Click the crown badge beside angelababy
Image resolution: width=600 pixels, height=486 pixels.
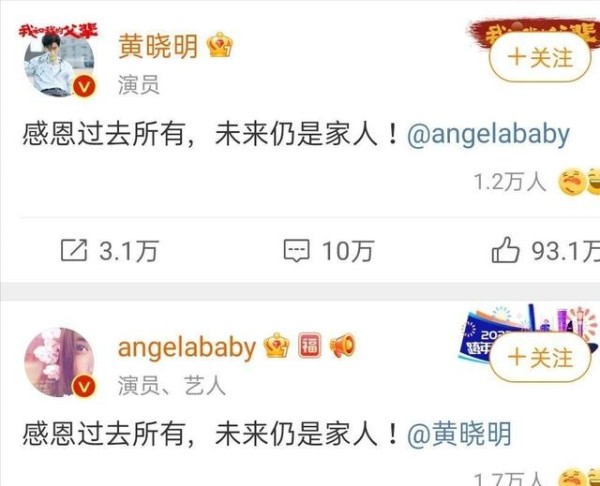point(276,346)
